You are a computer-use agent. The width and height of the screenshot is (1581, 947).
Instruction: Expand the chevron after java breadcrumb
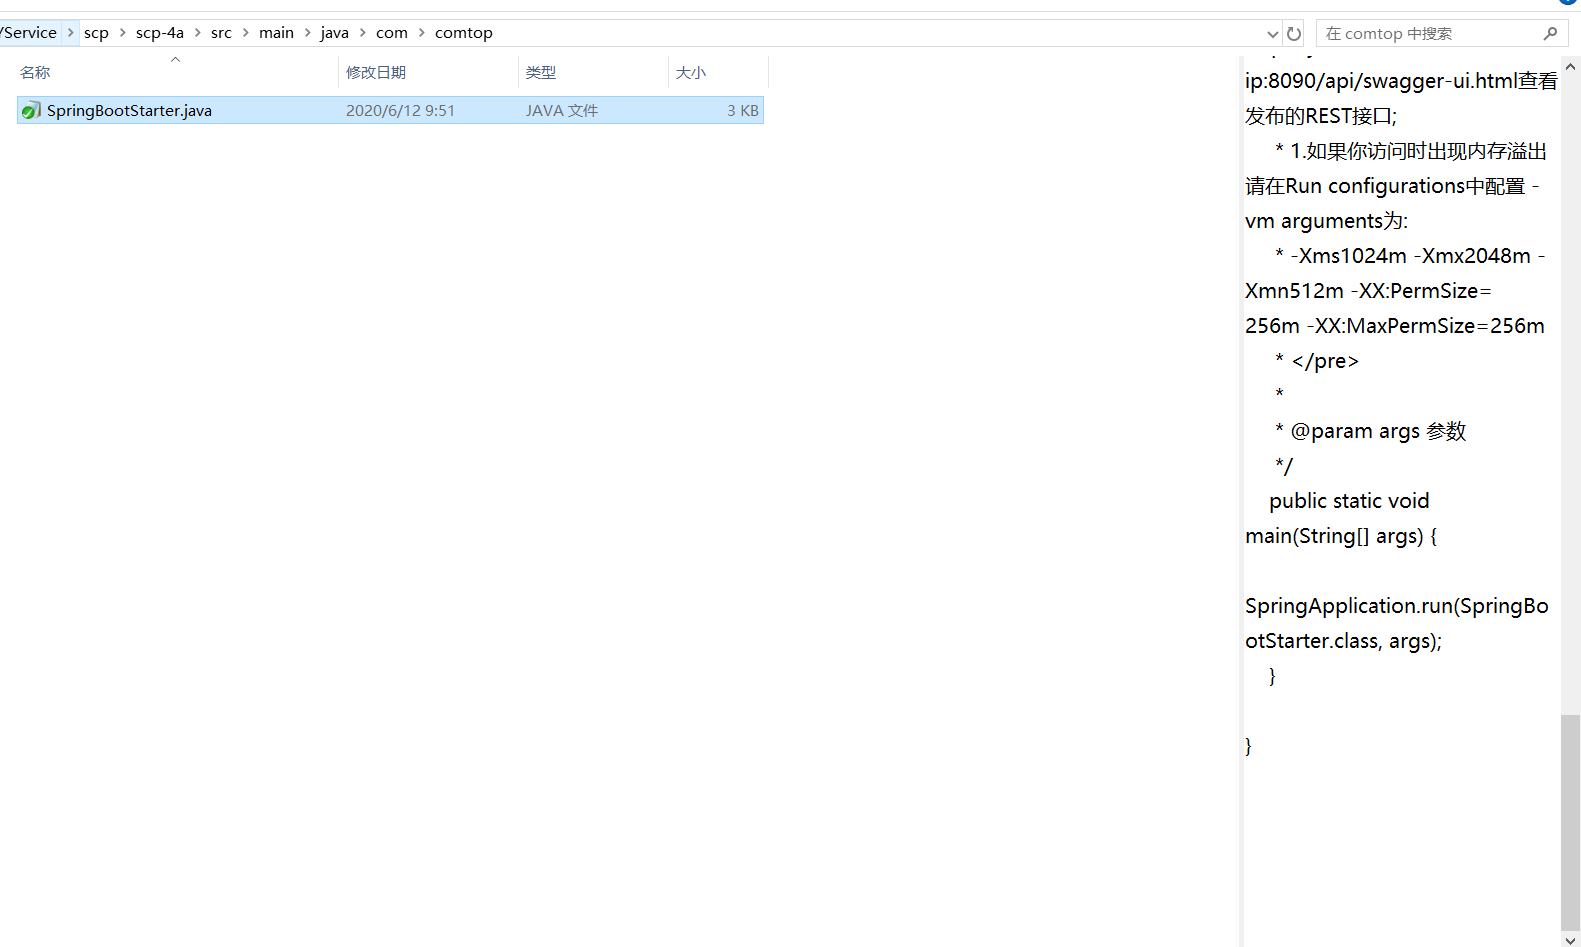(x=363, y=32)
